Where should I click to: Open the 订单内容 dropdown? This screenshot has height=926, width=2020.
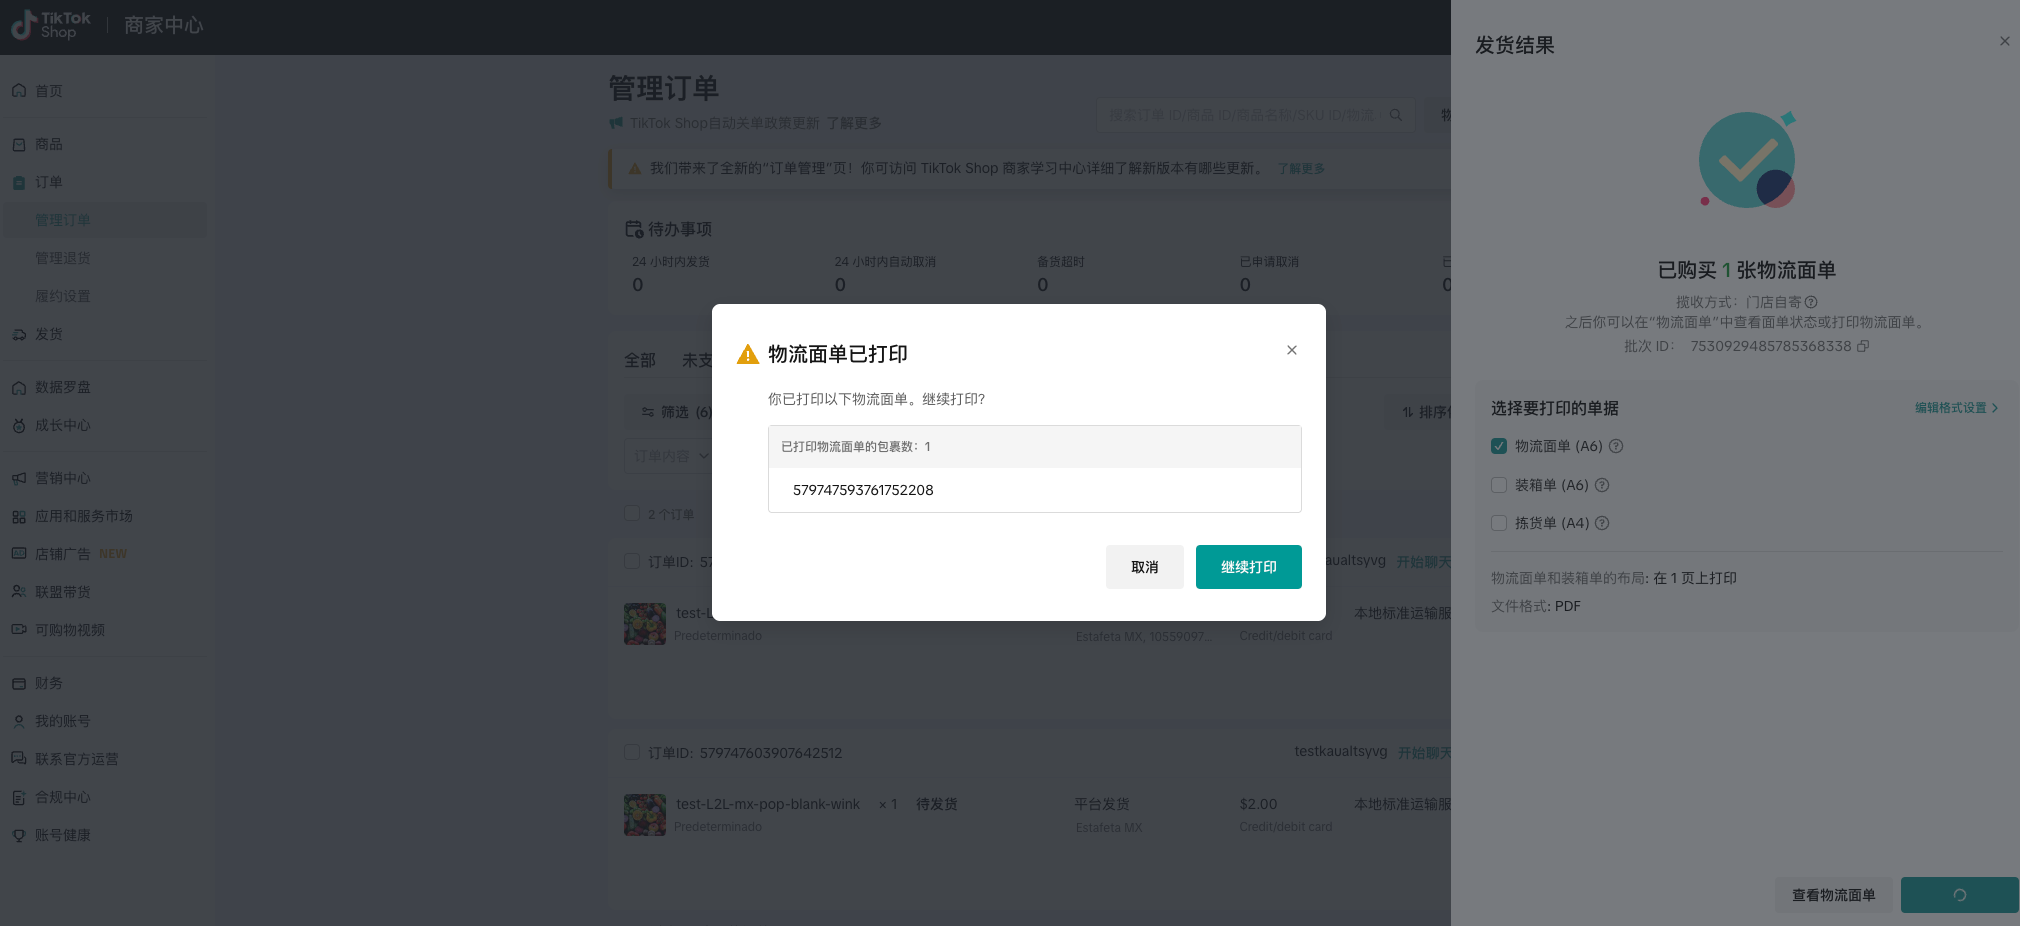click(x=670, y=456)
